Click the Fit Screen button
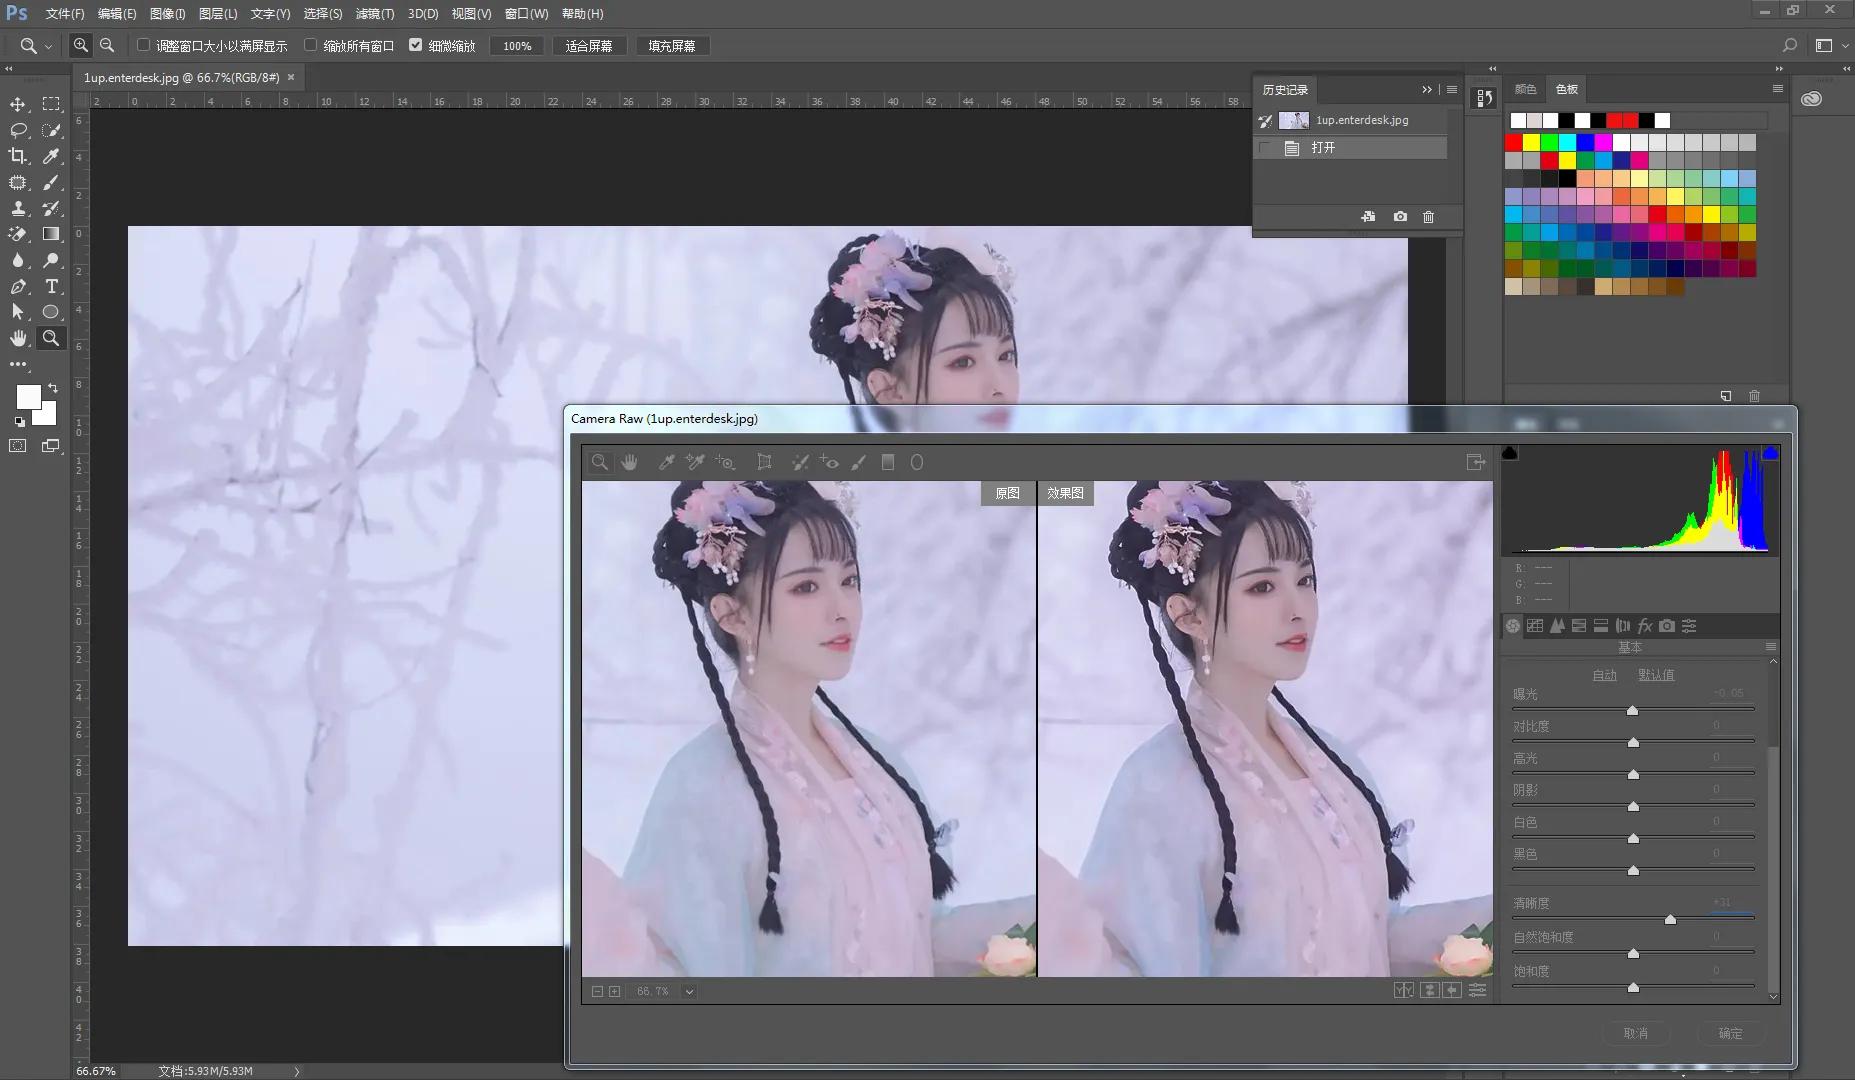 tap(589, 46)
